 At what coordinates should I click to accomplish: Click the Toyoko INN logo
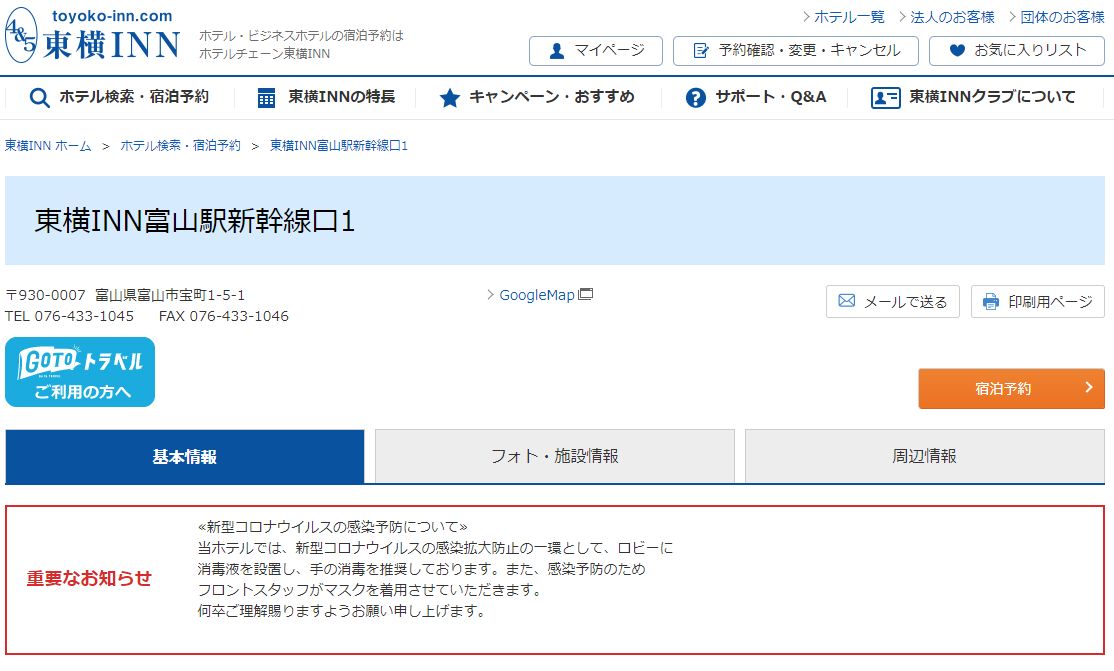(x=92, y=36)
